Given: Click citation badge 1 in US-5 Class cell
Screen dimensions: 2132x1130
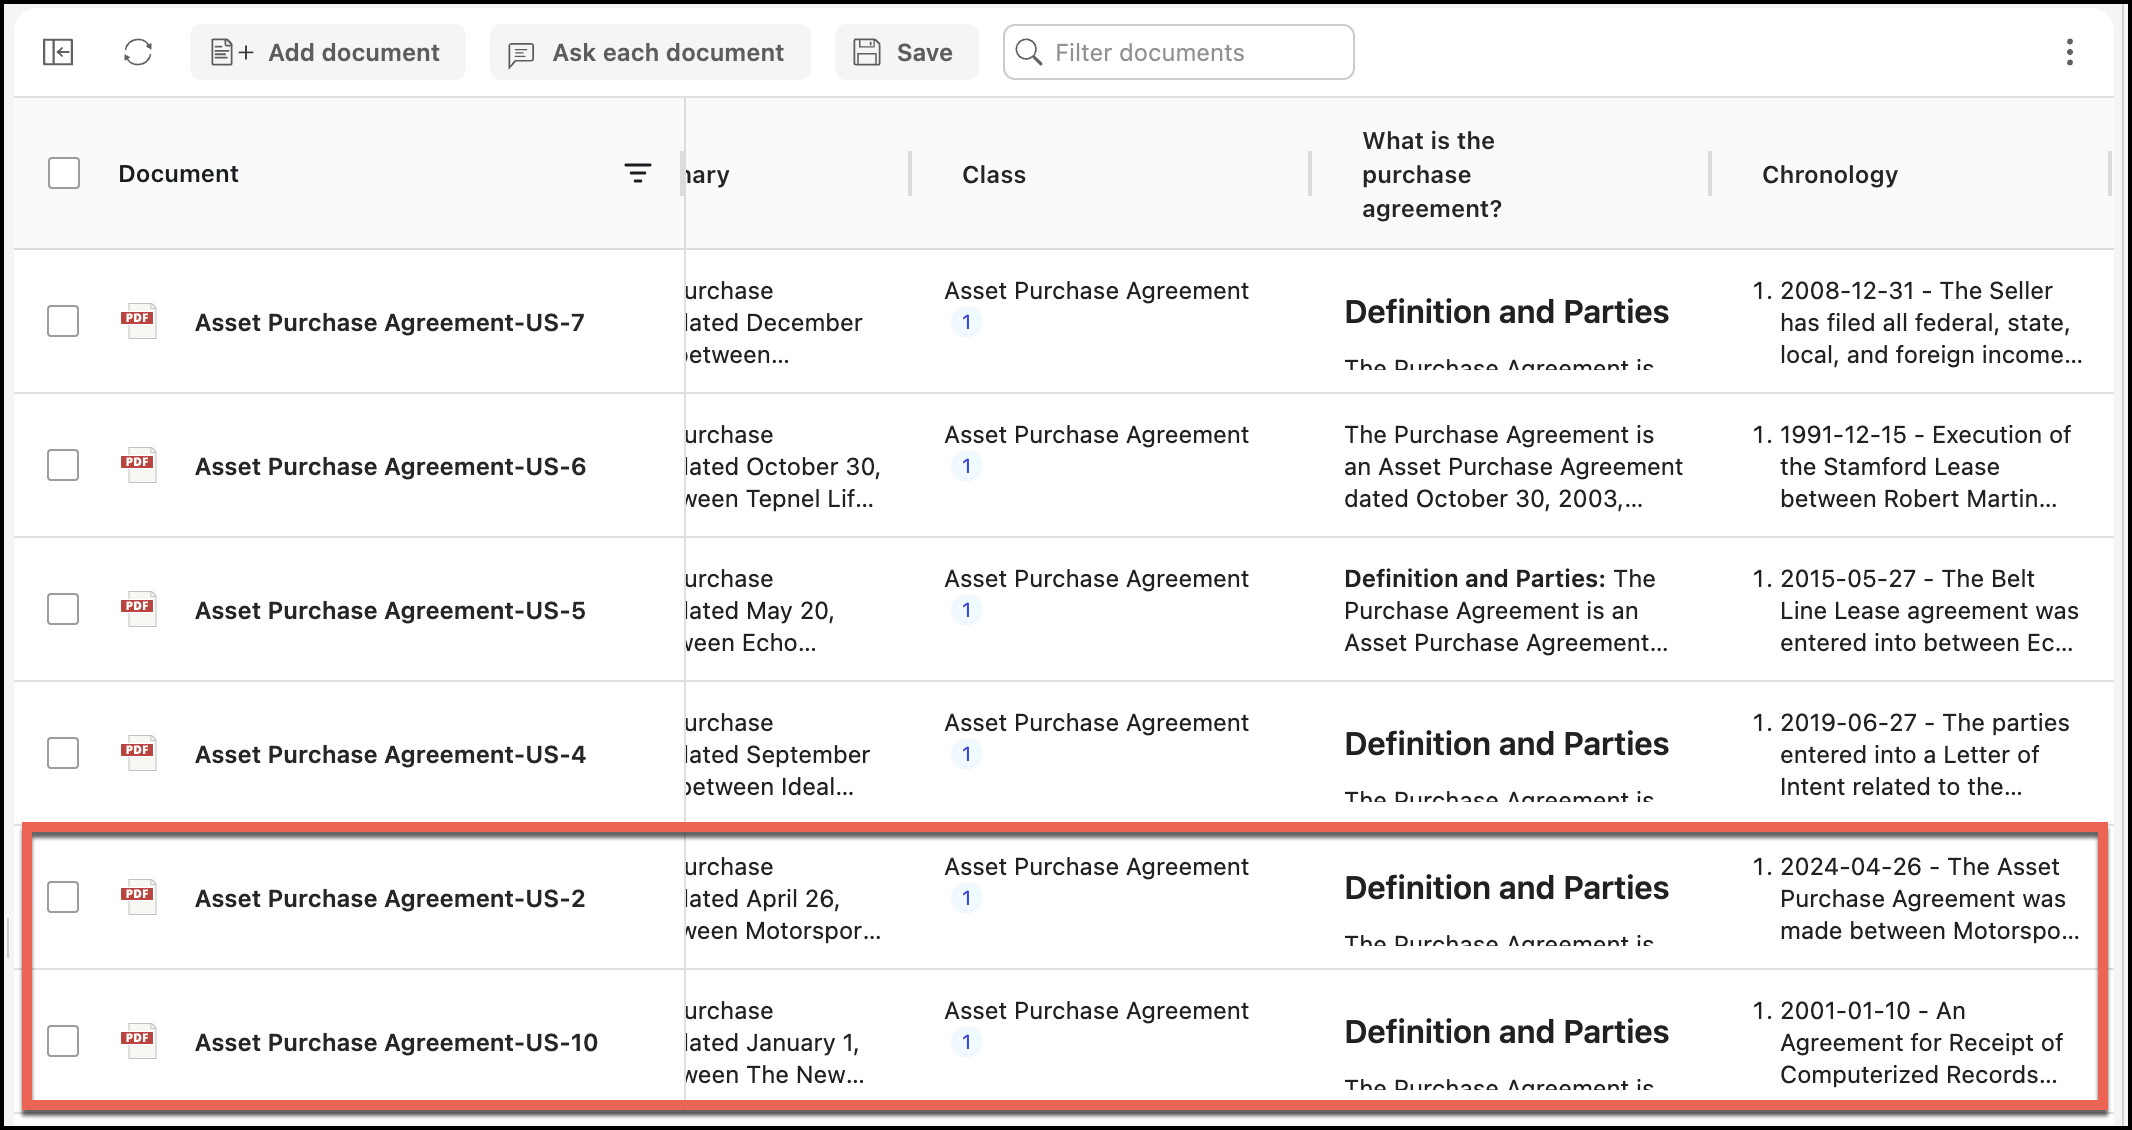Looking at the screenshot, I should pyautogui.click(x=966, y=611).
